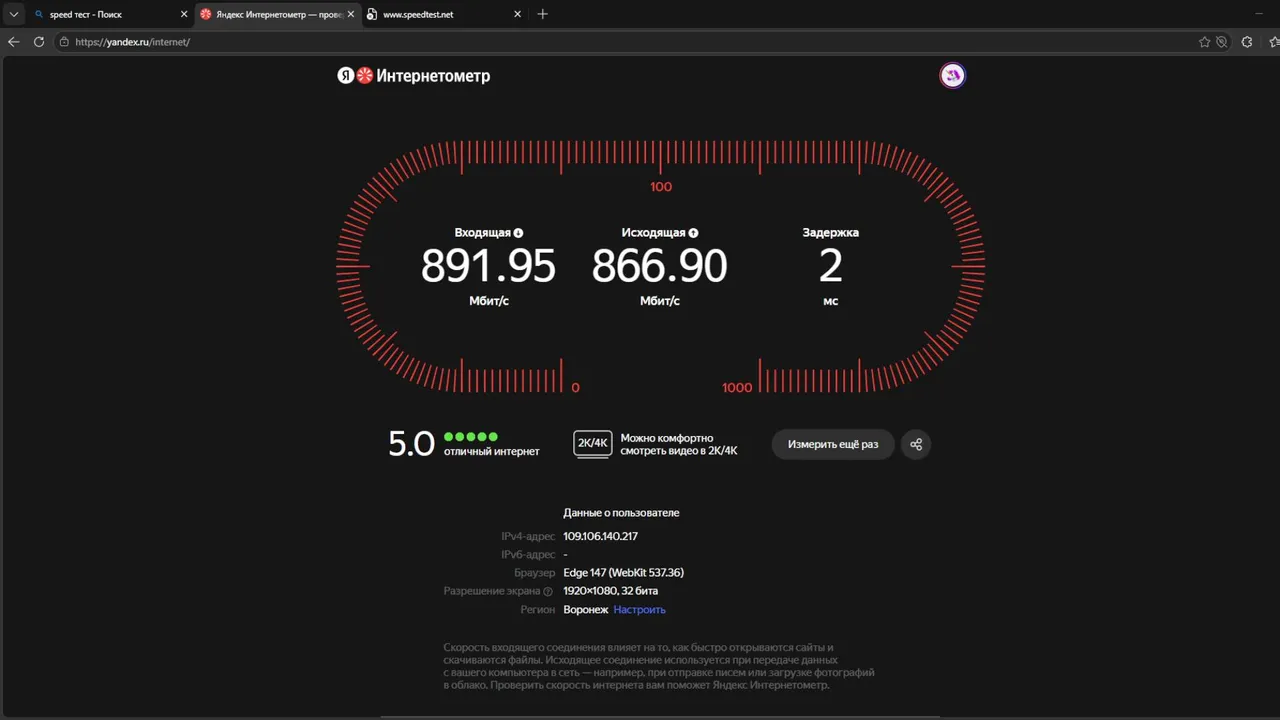Click the Интернетометр logo title
This screenshot has height=720, width=1280.
point(433,76)
